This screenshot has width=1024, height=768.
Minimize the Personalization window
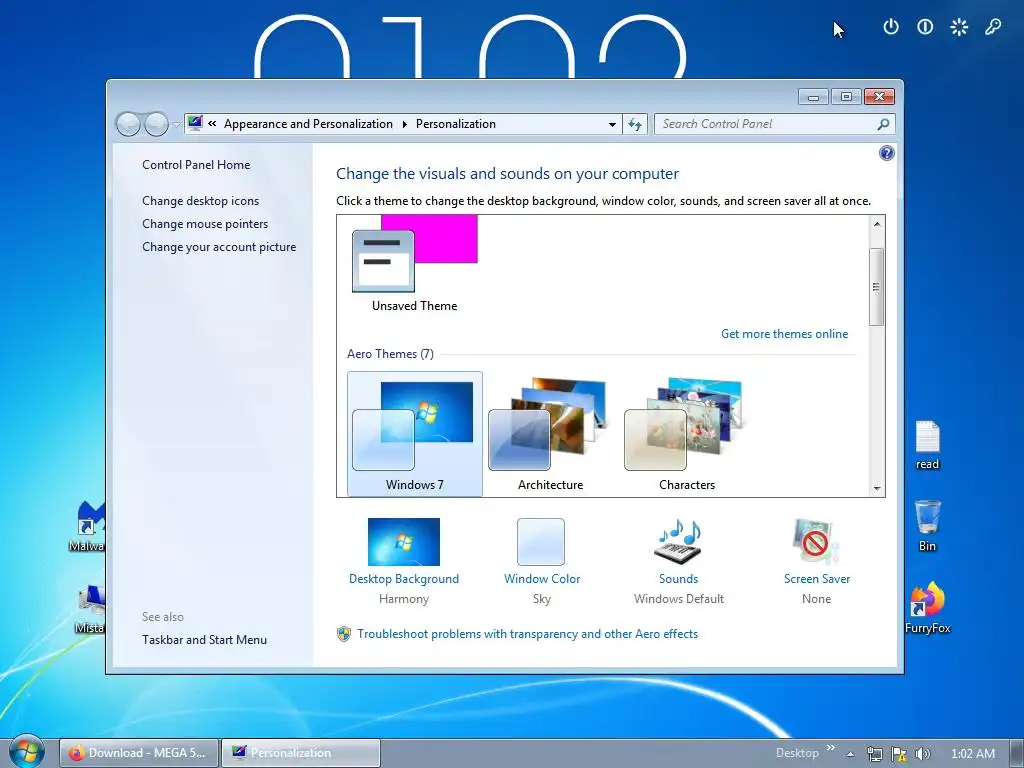(813, 97)
